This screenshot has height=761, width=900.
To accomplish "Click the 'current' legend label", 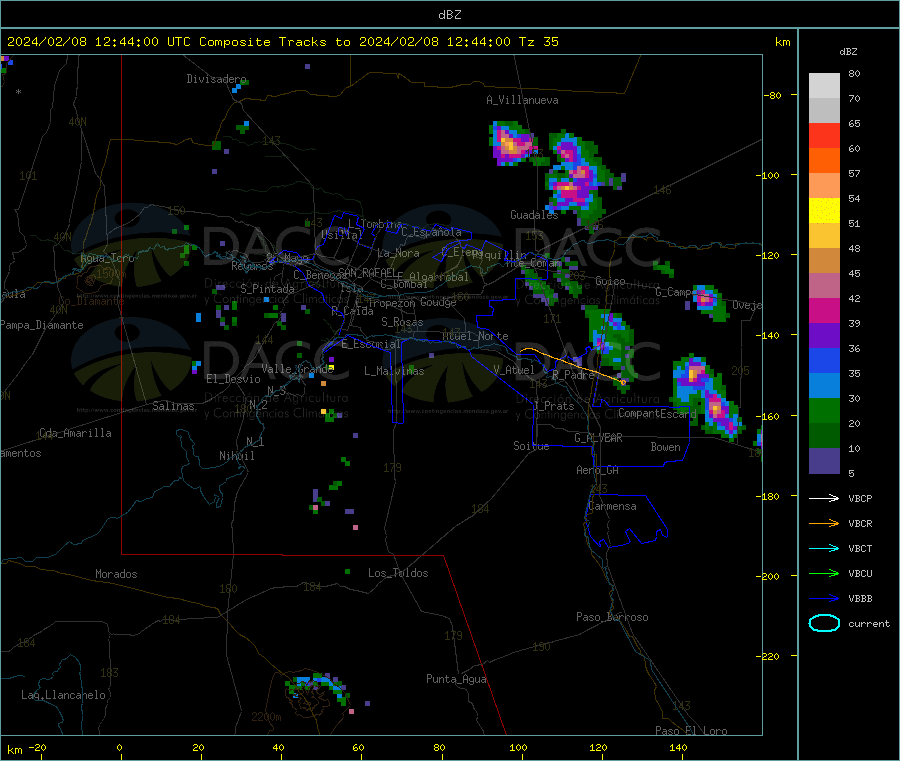I will point(869,624).
